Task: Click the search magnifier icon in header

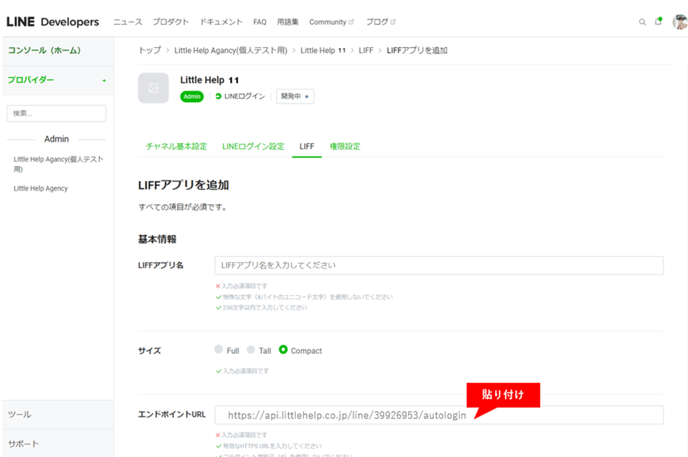Action: pos(642,21)
